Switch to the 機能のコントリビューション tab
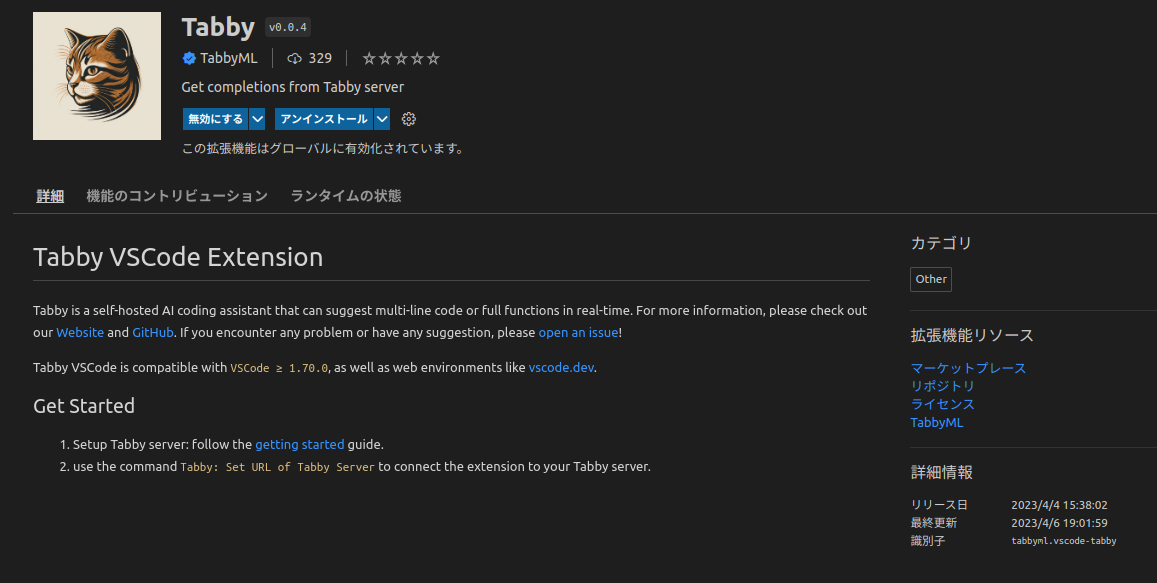 click(177, 195)
